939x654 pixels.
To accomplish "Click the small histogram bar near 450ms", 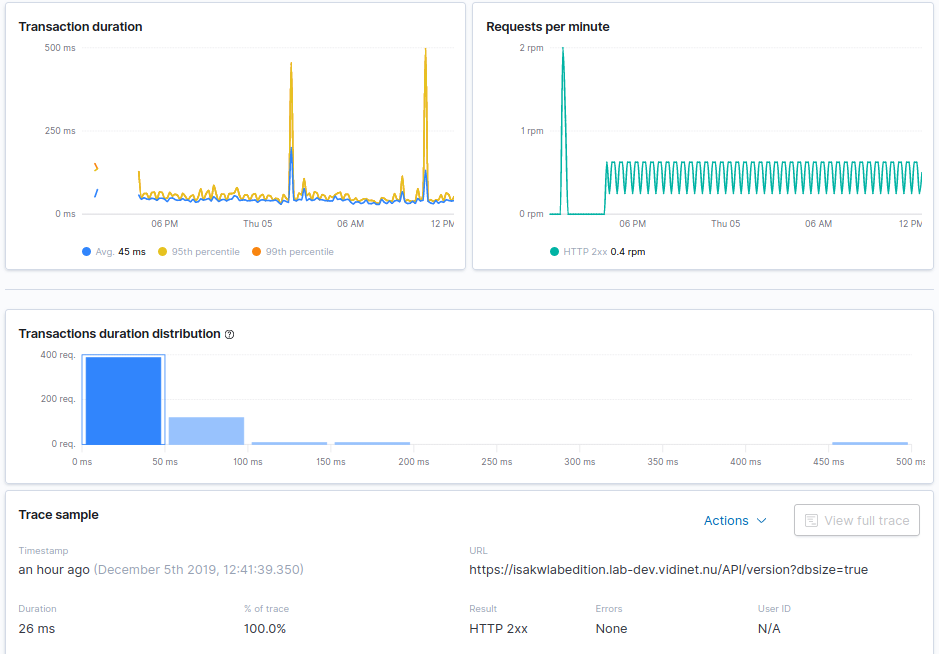I will (869, 441).
